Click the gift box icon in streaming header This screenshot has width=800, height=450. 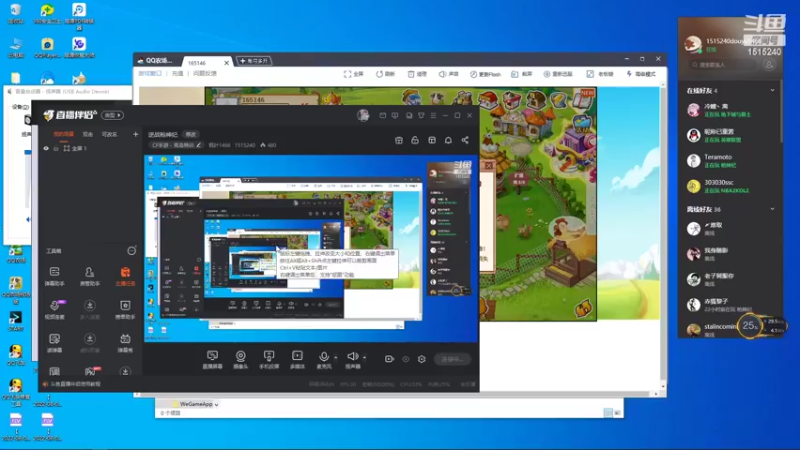398,140
